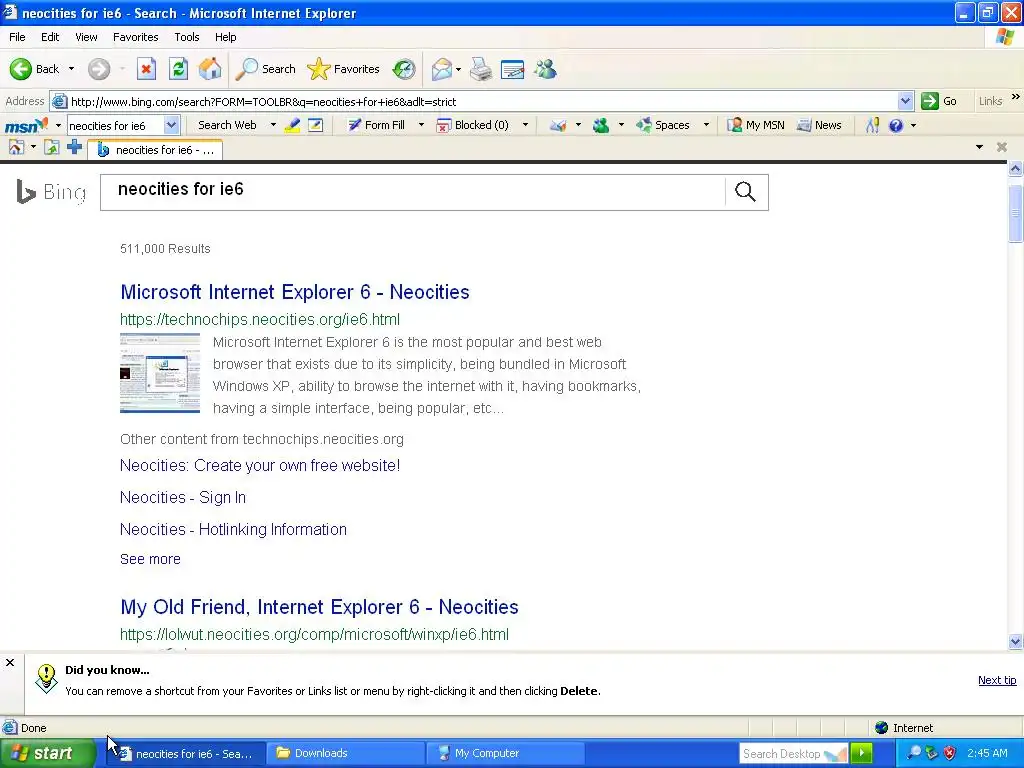
Task: Click the Bing logo
Action: (51, 192)
